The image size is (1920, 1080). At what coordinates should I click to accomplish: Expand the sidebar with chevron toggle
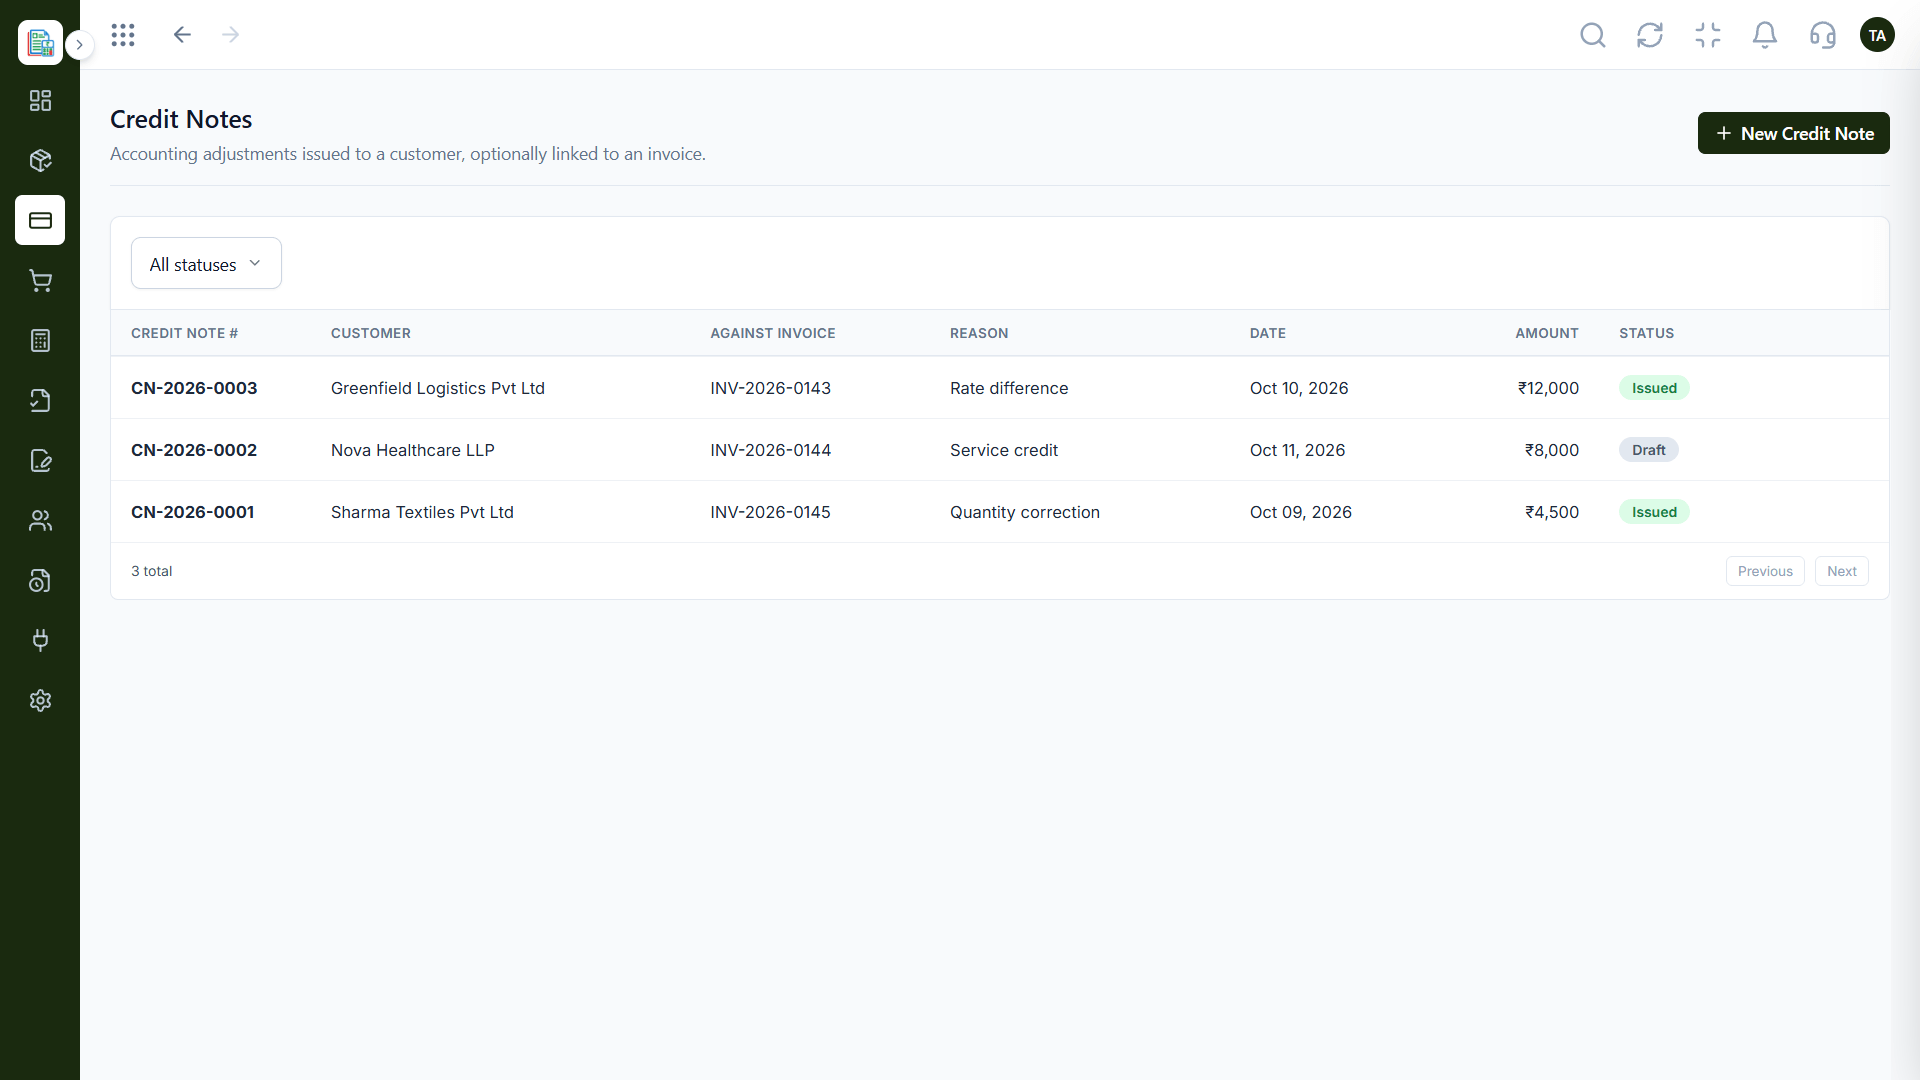[80, 45]
